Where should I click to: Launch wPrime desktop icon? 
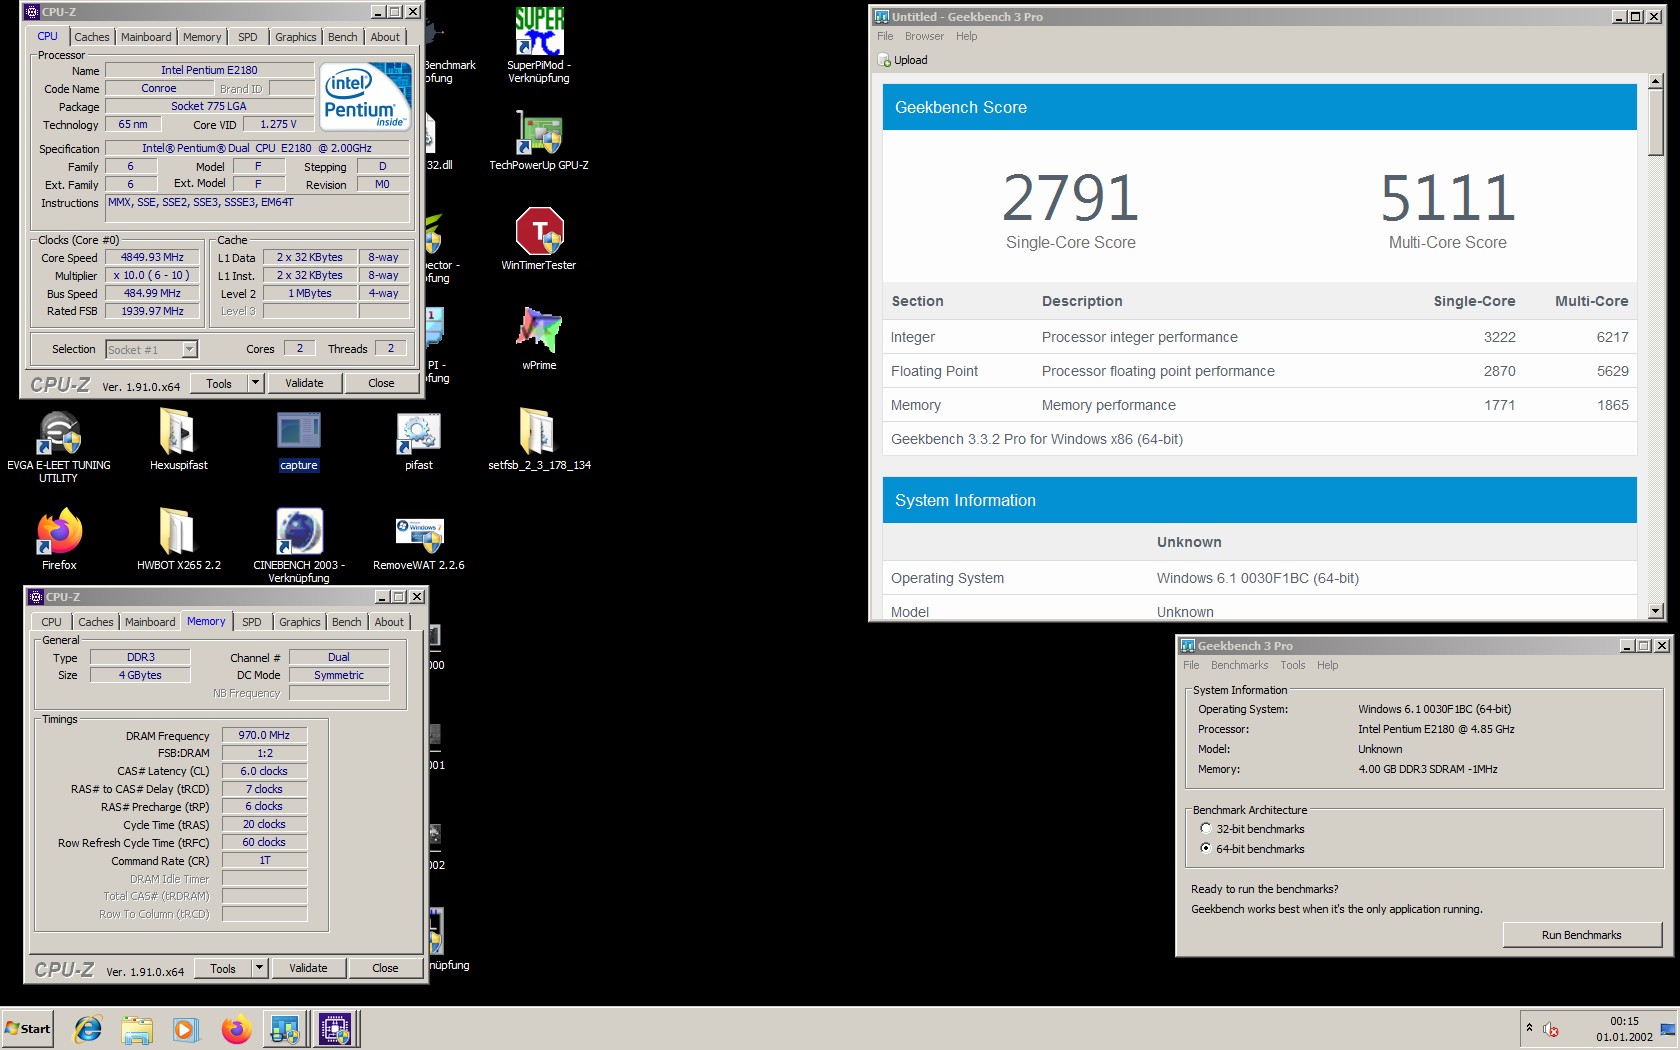pos(539,338)
